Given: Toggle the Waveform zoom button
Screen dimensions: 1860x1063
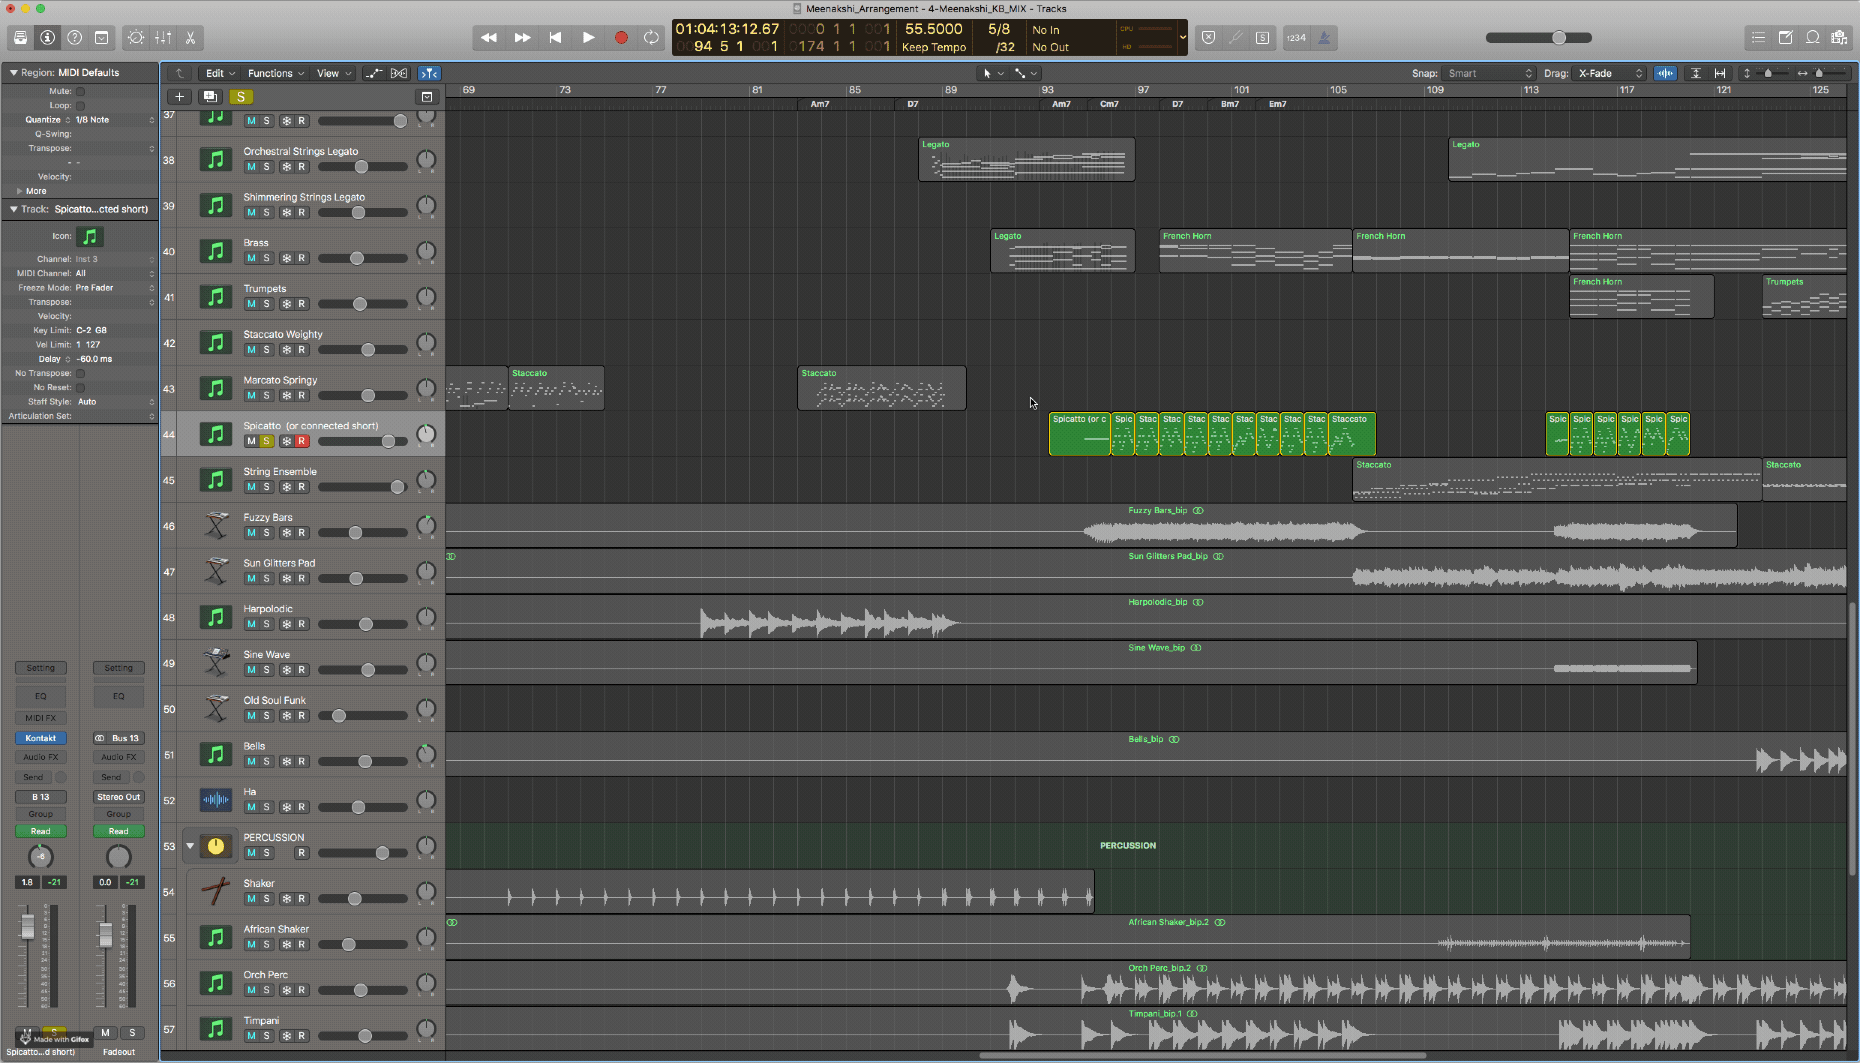Looking at the screenshot, I should tap(1665, 73).
